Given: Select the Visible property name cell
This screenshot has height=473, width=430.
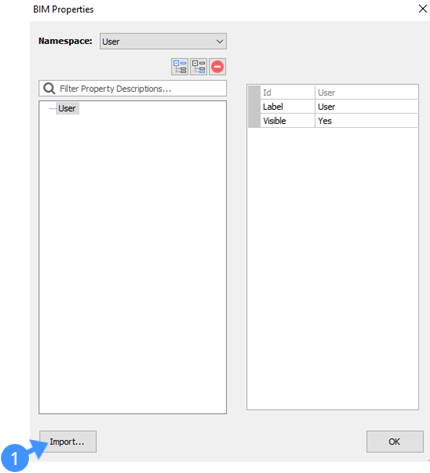Looking at the screenshot, I should 287,121.
